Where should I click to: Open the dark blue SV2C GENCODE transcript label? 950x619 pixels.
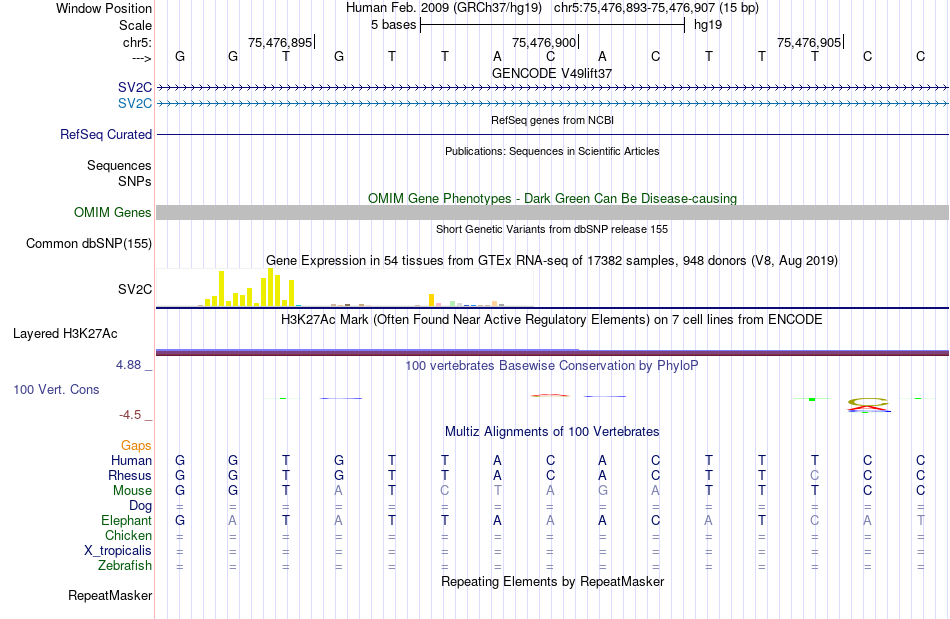(135, 88)
